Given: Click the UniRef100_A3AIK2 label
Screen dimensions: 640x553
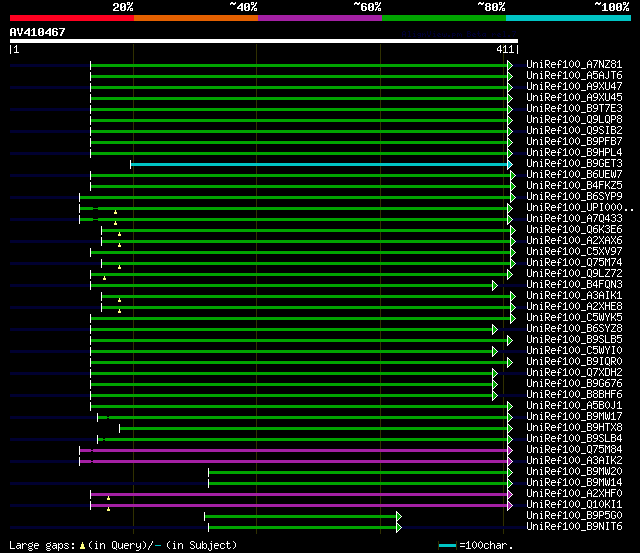Looking at the screenshot, I should tap(574, 461).
